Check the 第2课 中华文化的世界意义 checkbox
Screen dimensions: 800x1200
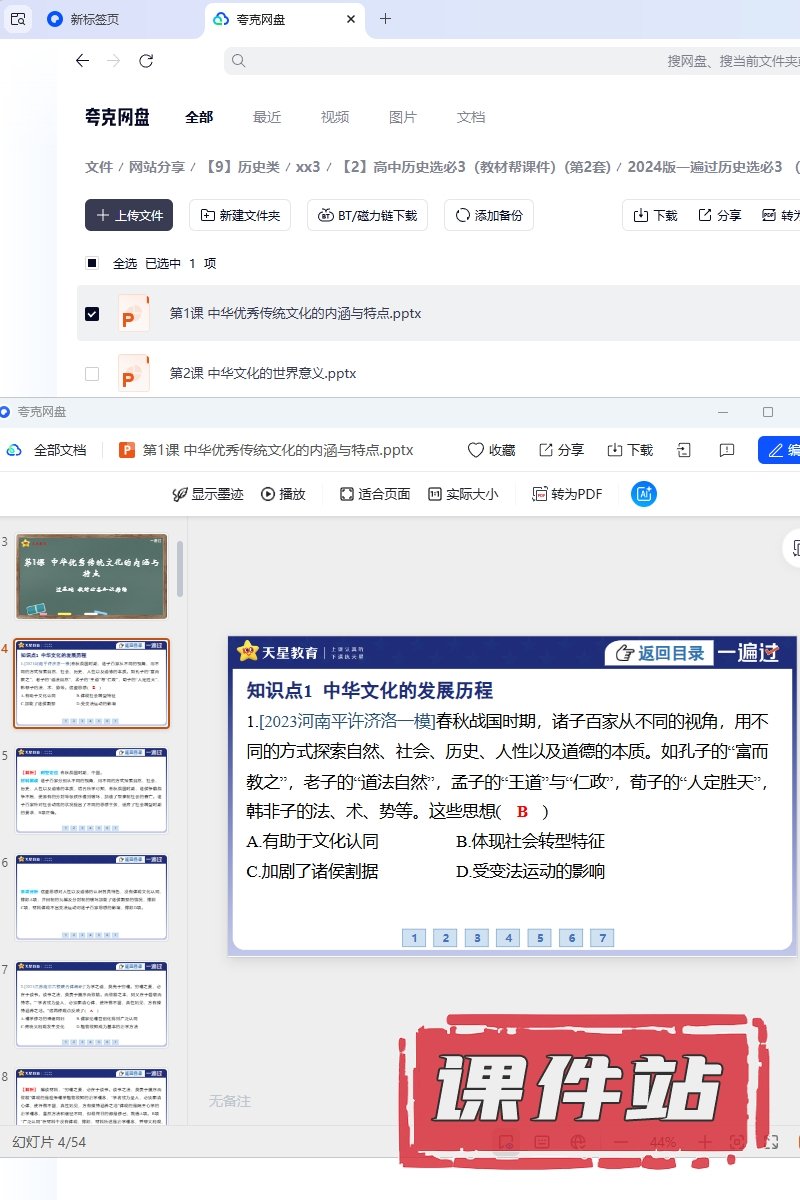pyautogui.click(x=92, y=374)
